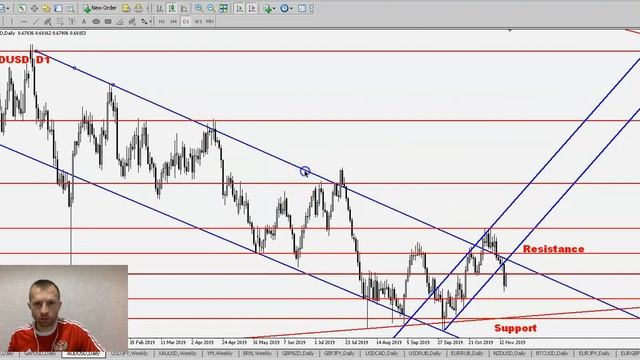This screenshot has width=640, height=360.
Task: Click the 21 Oct 2019 date label
Action: [x=480, y=342]
